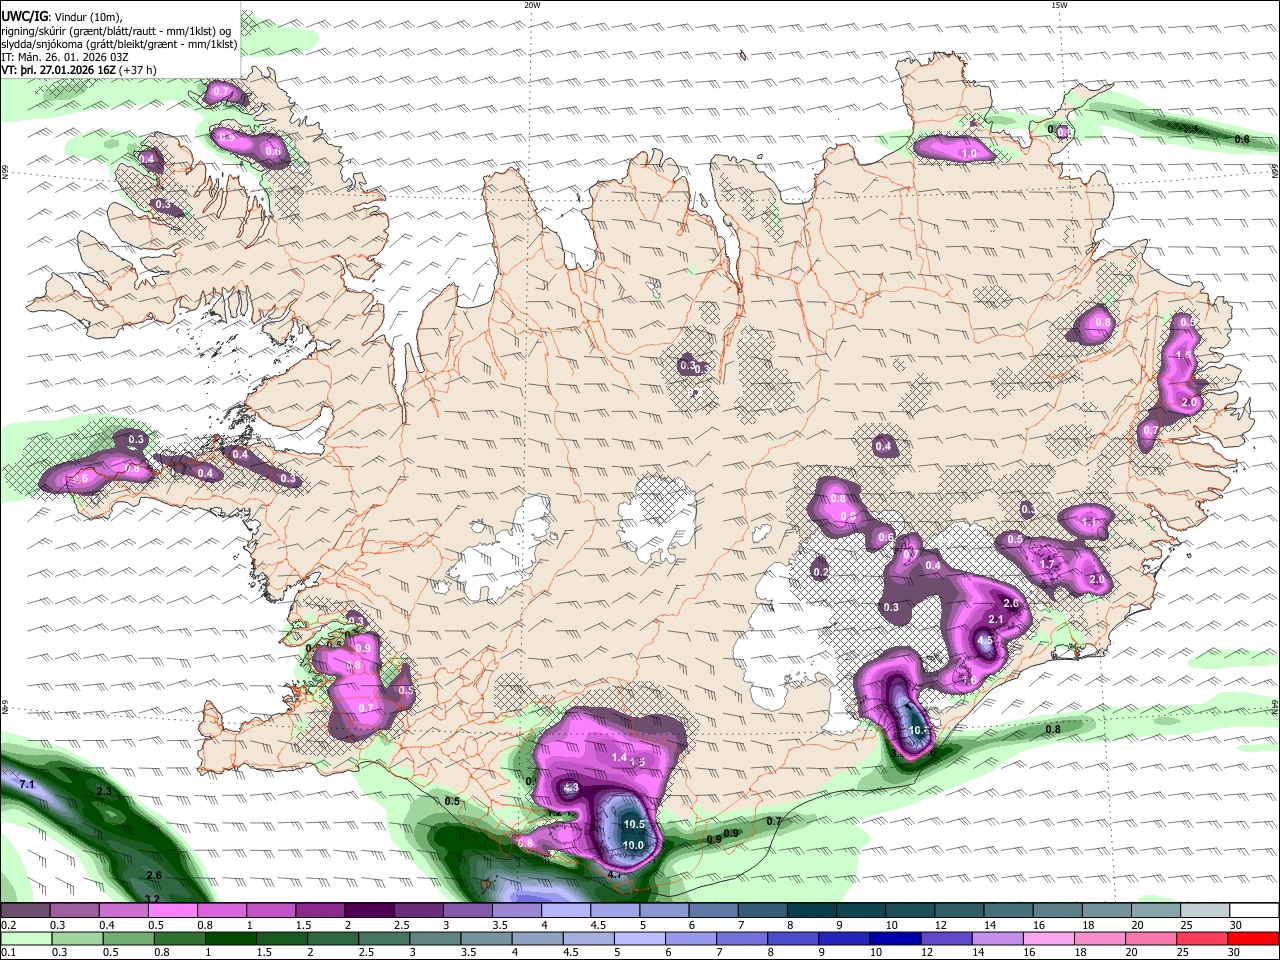Image resolution: width=1280 pixels, height=960 pixels.
Task: Click the 1.7 value in the east
Action: (1048, 565)
